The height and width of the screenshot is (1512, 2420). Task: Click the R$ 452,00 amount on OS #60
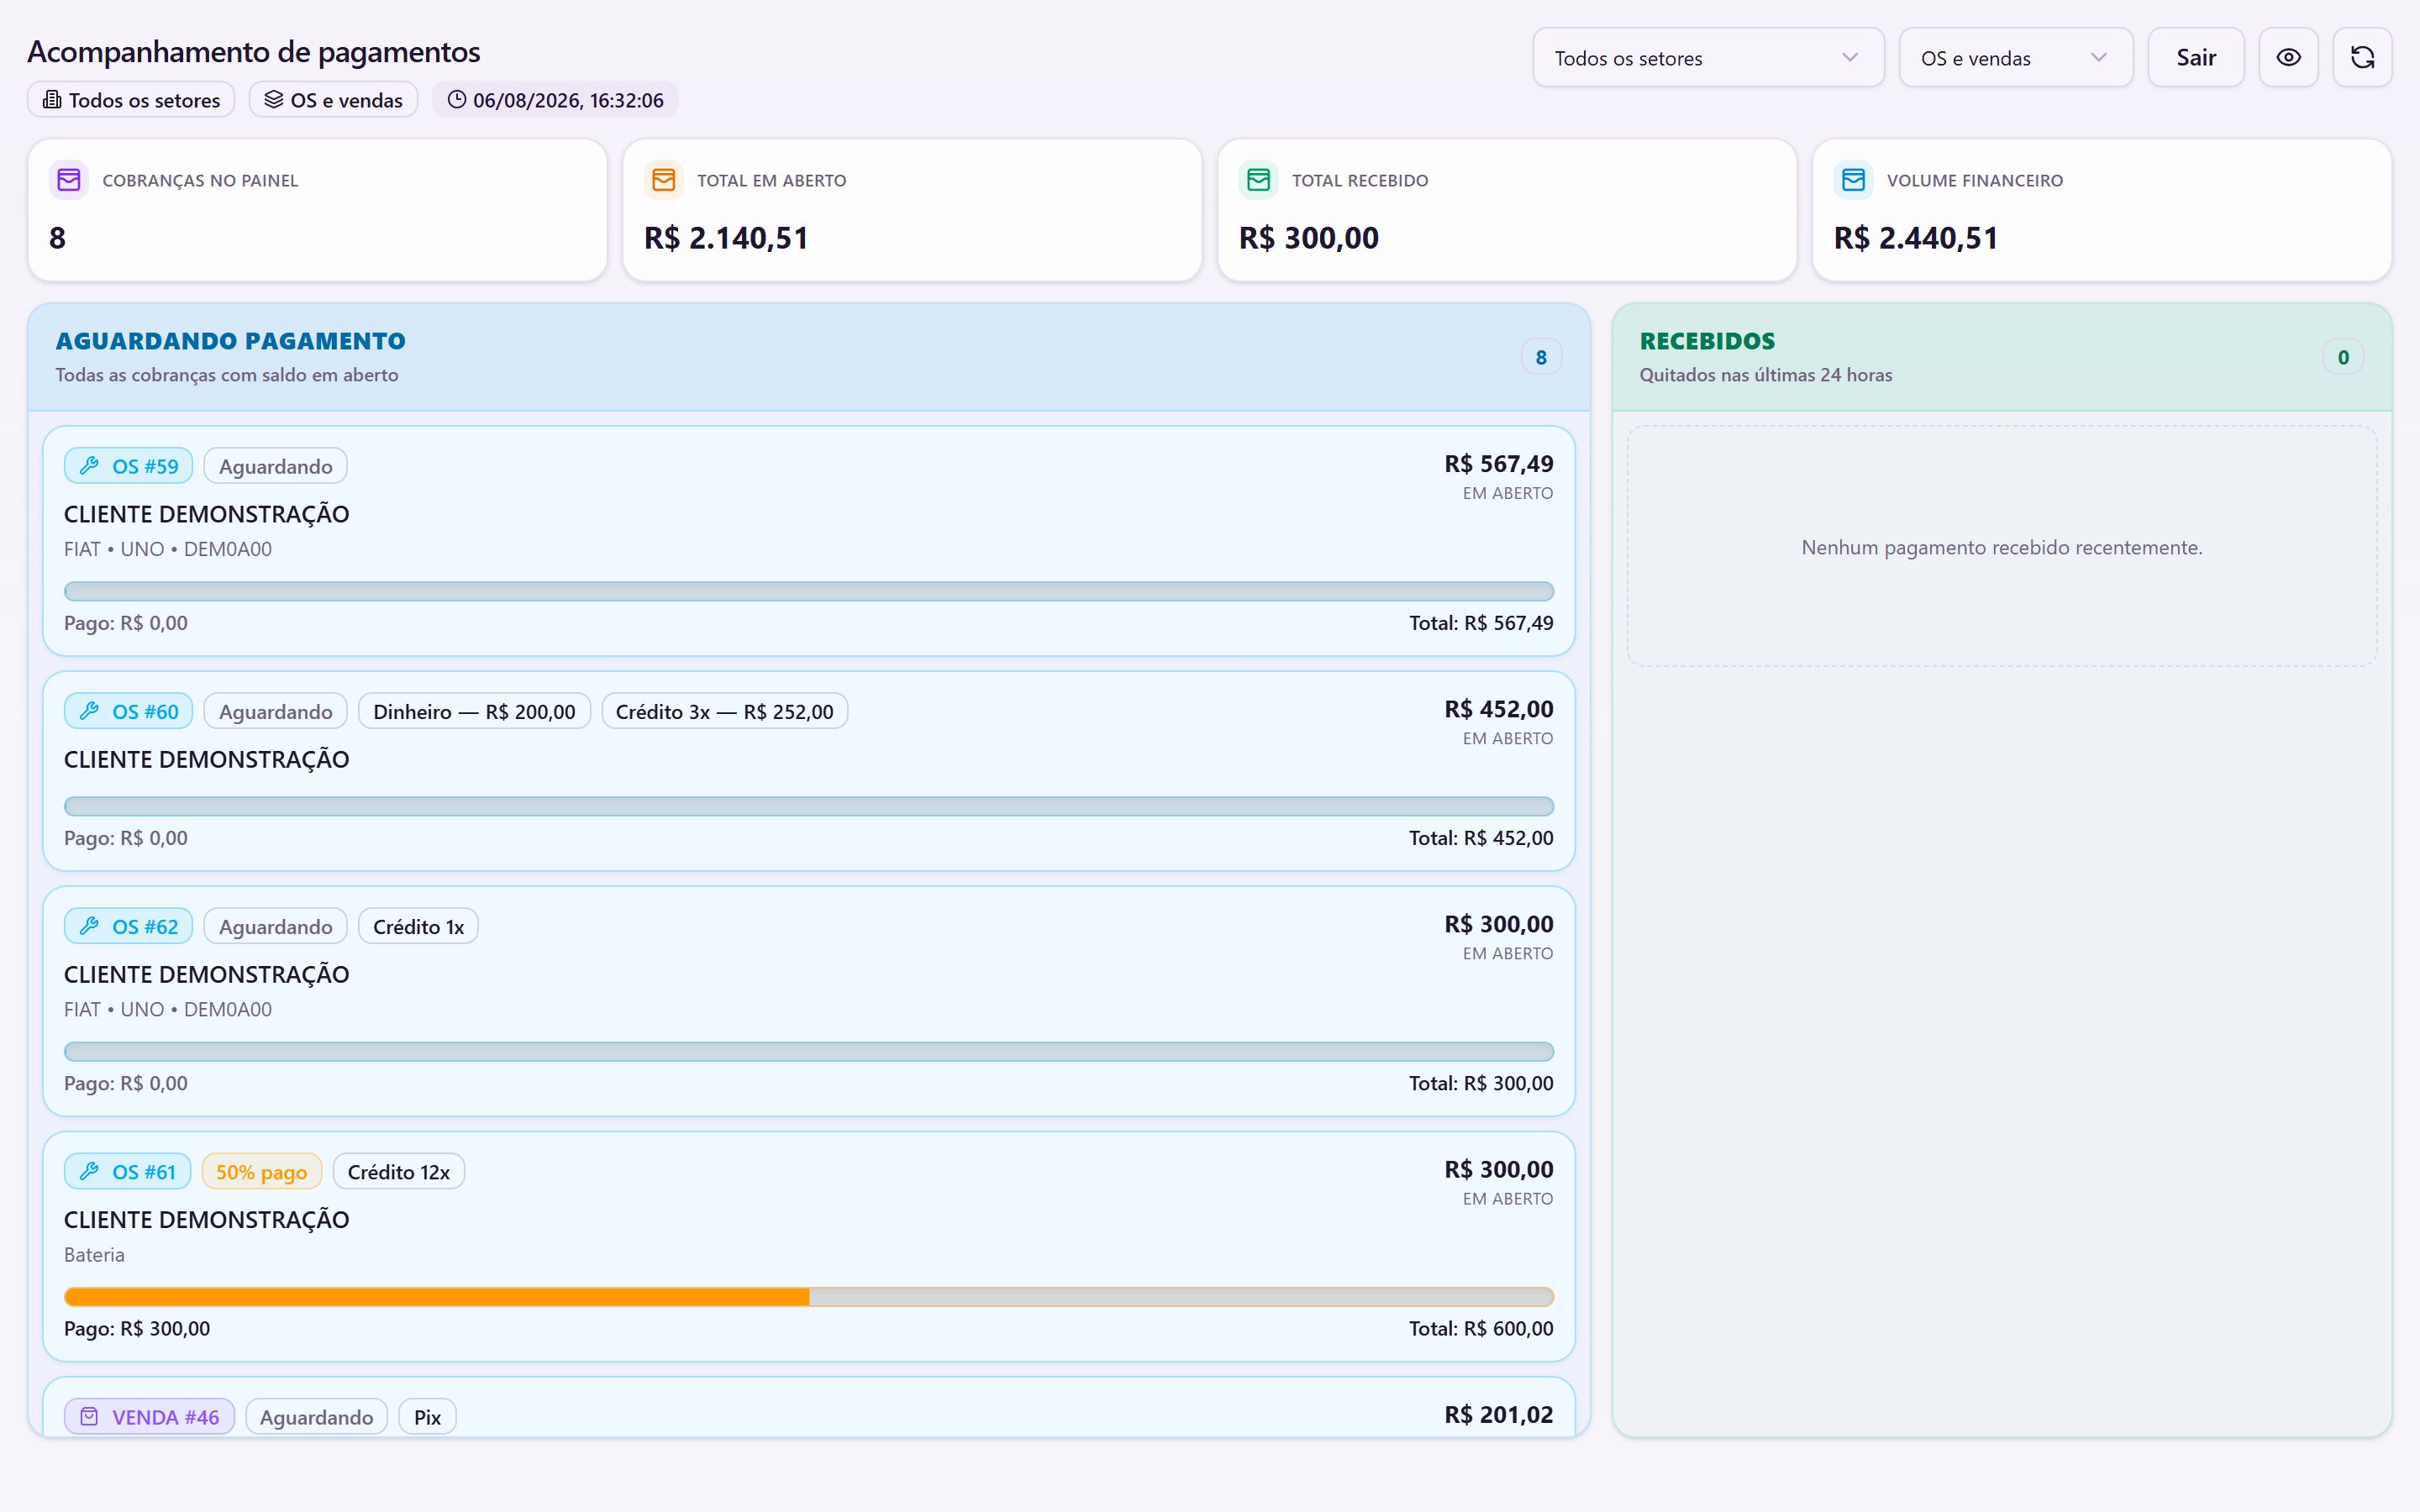click(x=1498, y=709)
